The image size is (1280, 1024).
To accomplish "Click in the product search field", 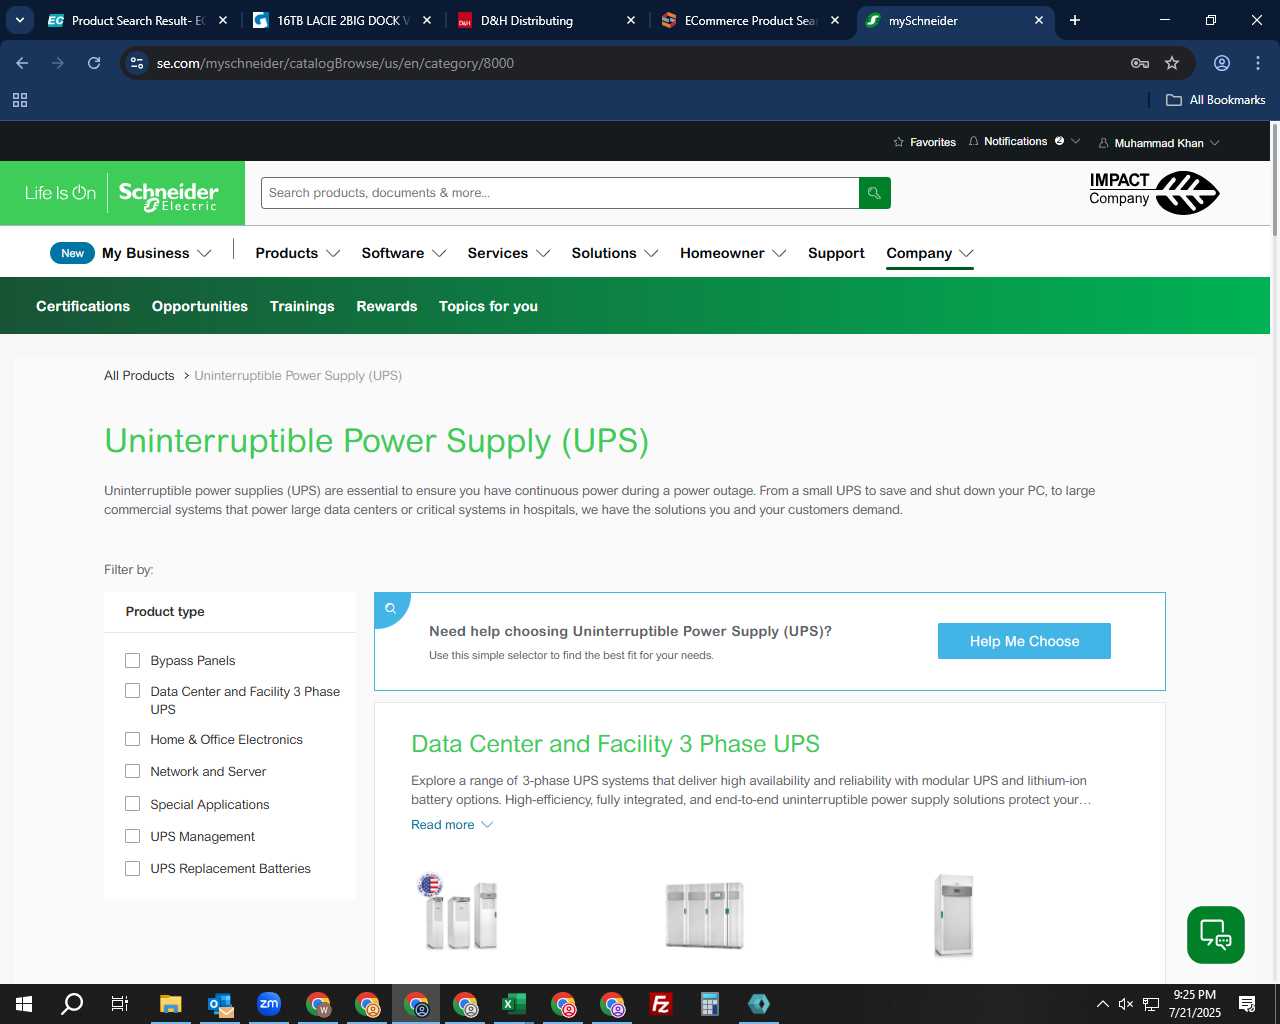I will tap(560, 193).
